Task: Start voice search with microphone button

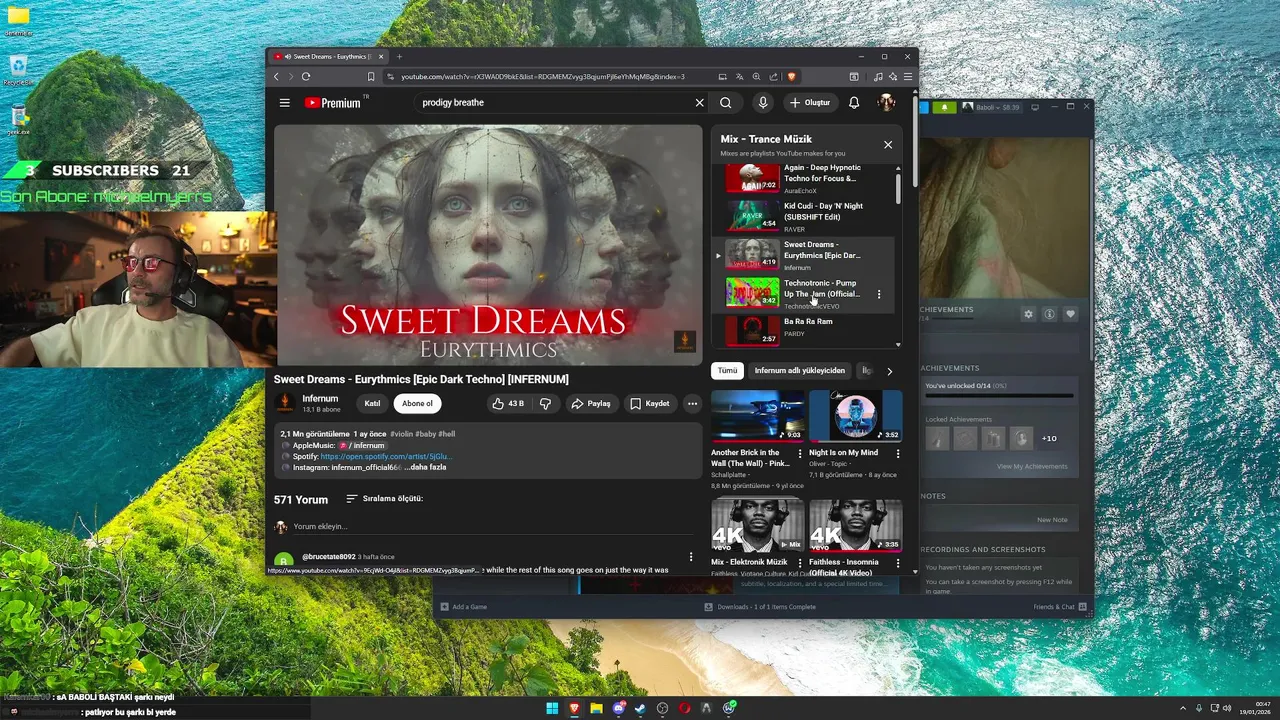Action: (x=763, y=102)
